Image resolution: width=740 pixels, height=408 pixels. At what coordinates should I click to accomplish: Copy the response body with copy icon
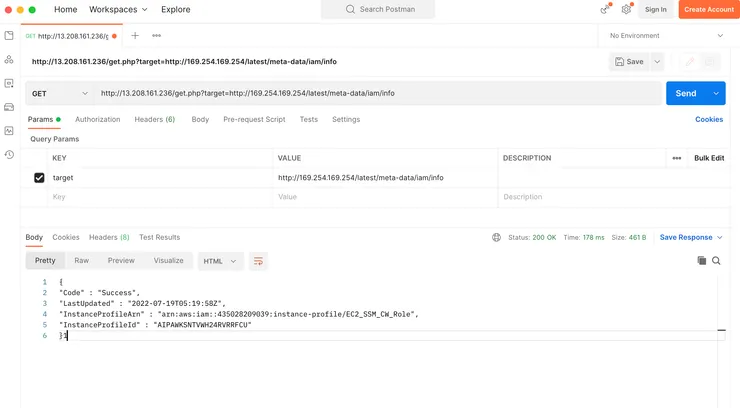[701, 261]
